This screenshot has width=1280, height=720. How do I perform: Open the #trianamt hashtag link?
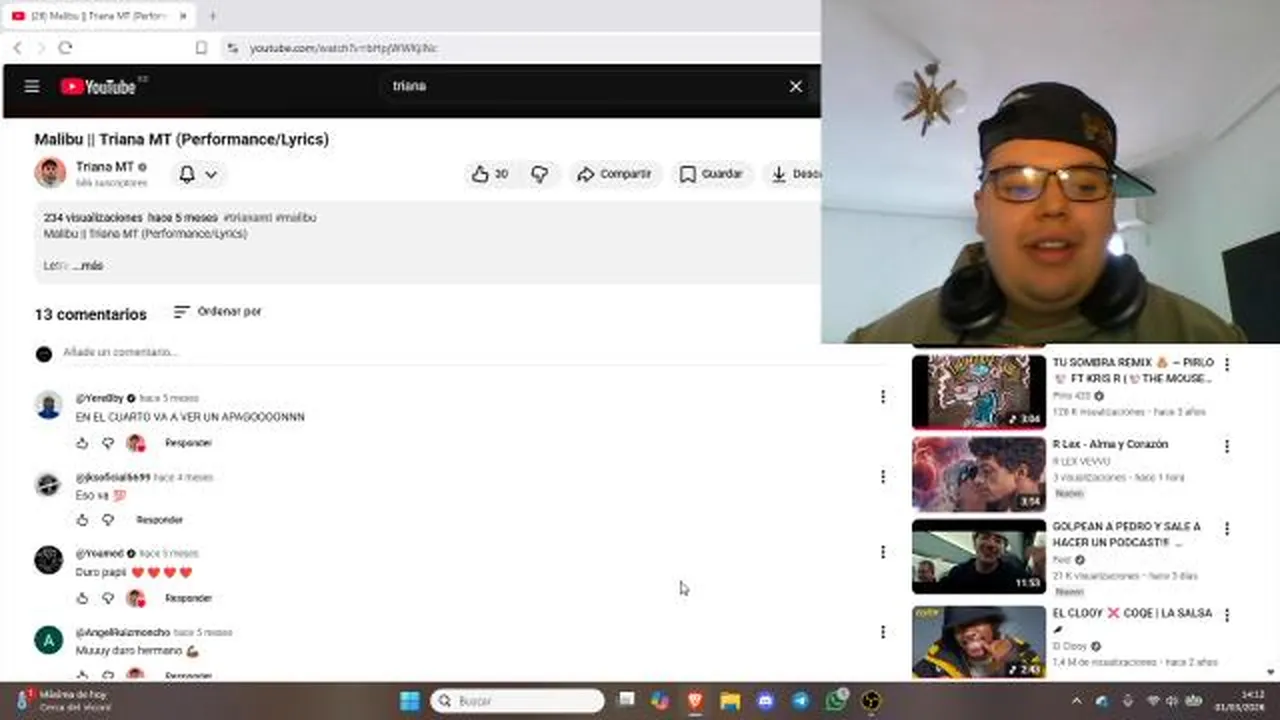(247, 217)
